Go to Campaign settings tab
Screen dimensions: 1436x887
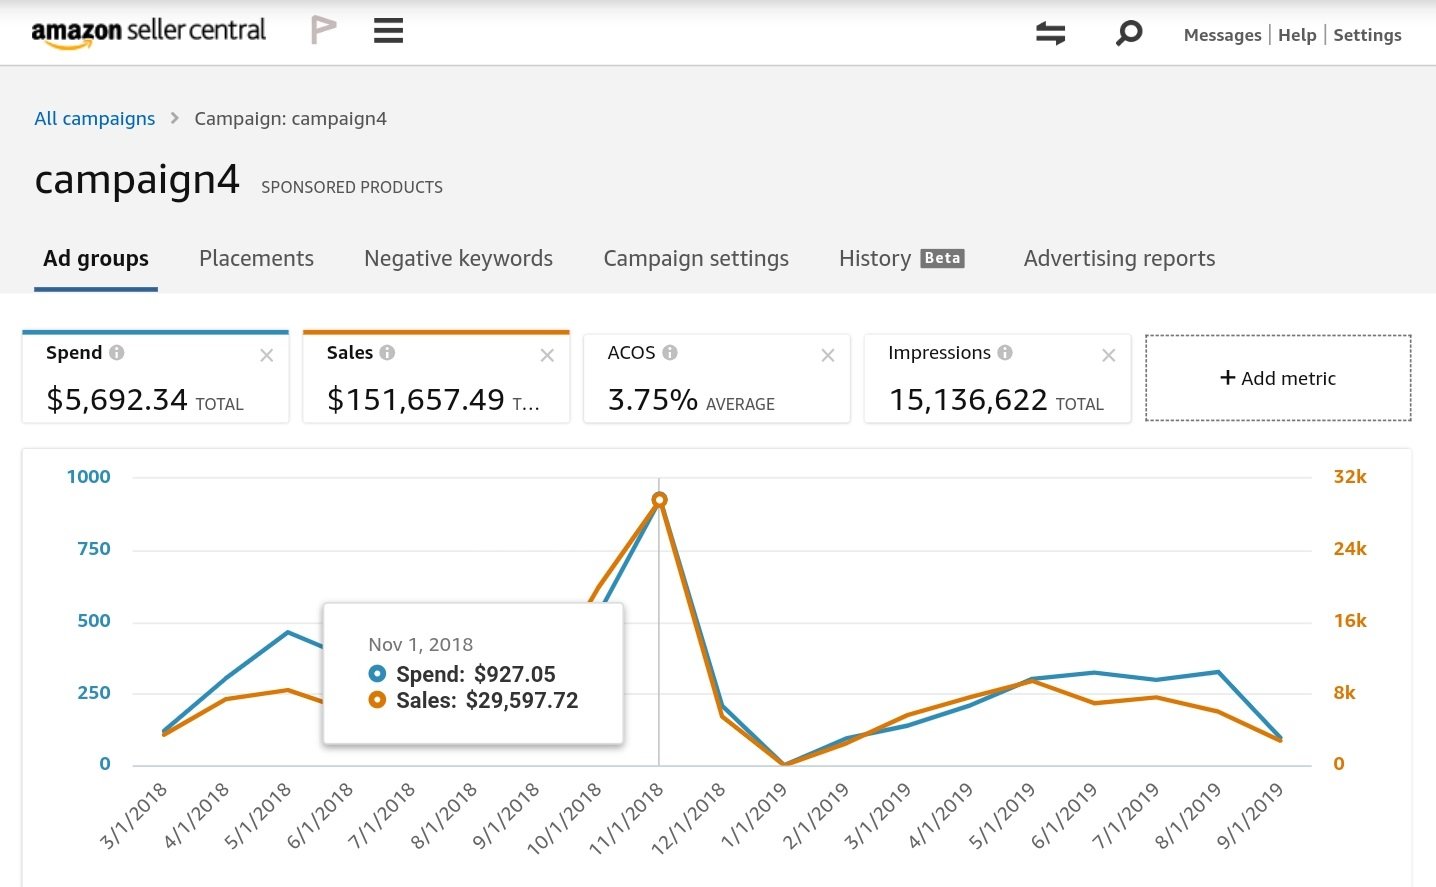click(x=696, y=259)
